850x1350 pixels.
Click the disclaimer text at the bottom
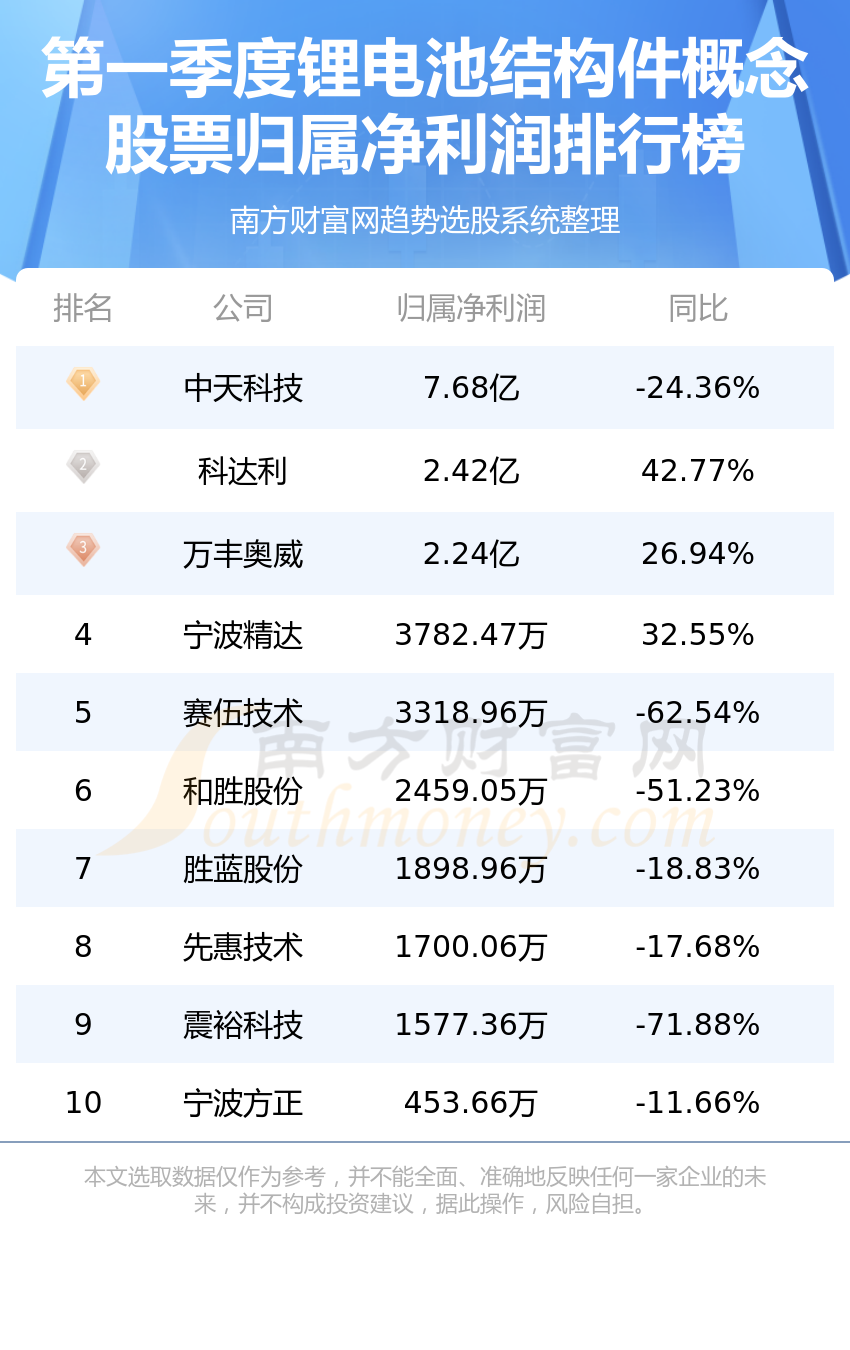point(425,1190)
